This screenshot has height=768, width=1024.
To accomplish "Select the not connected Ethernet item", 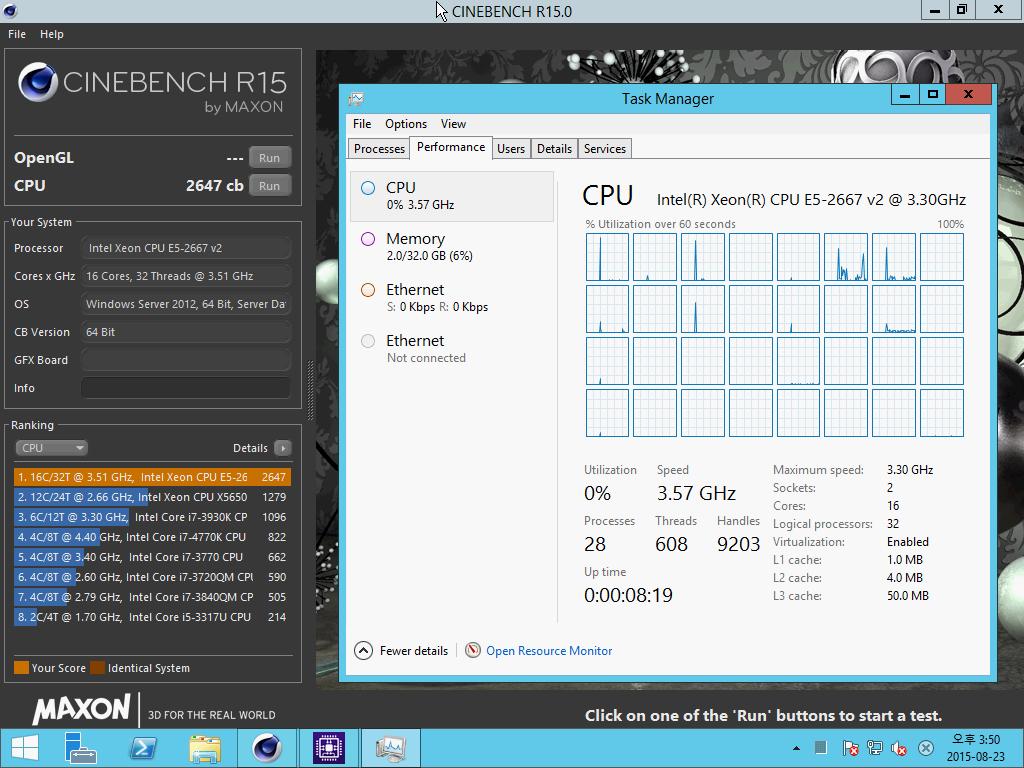I will pos(452,349).
